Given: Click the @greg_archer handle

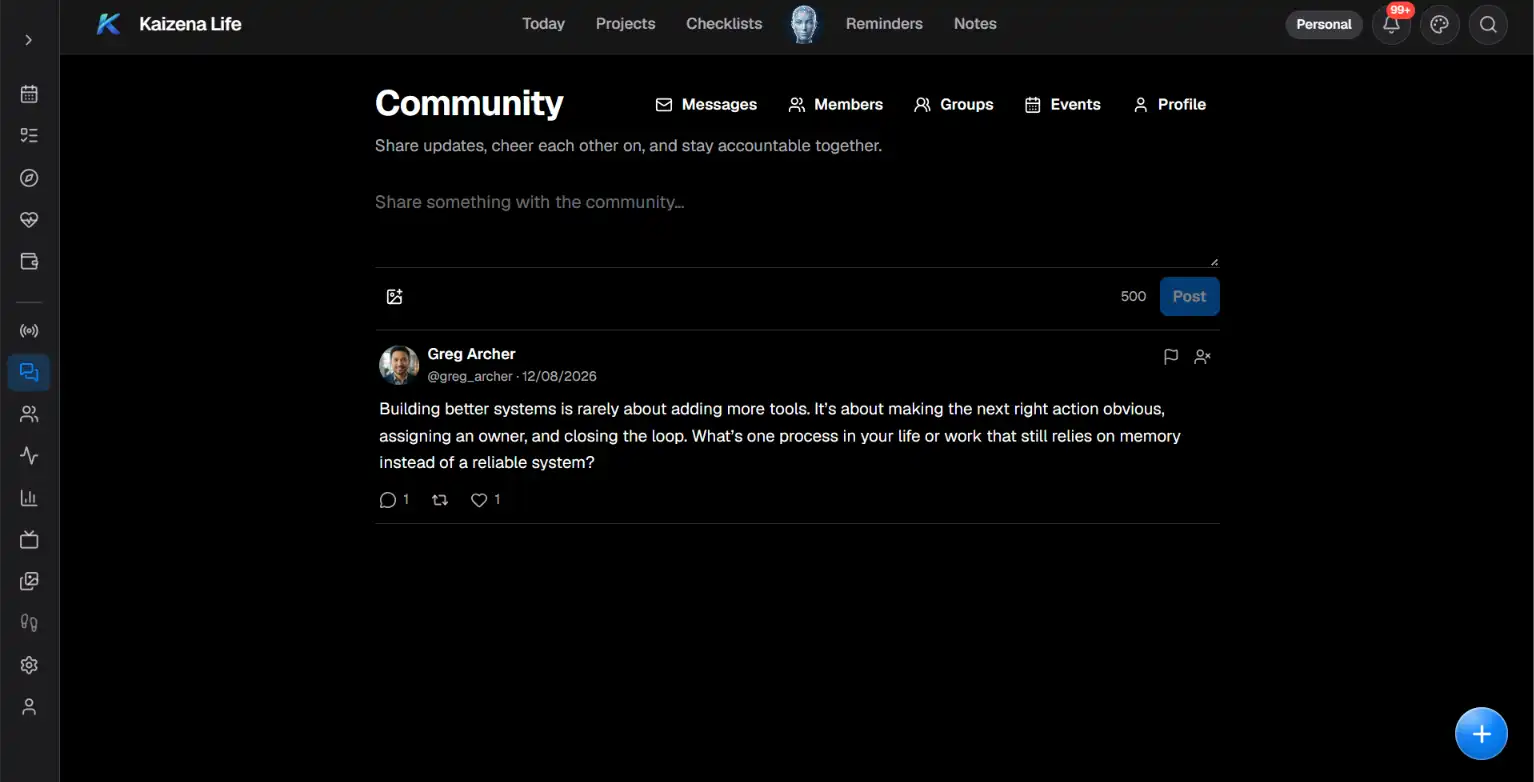Looking at the screenshot, I should [x=470, y=377].
